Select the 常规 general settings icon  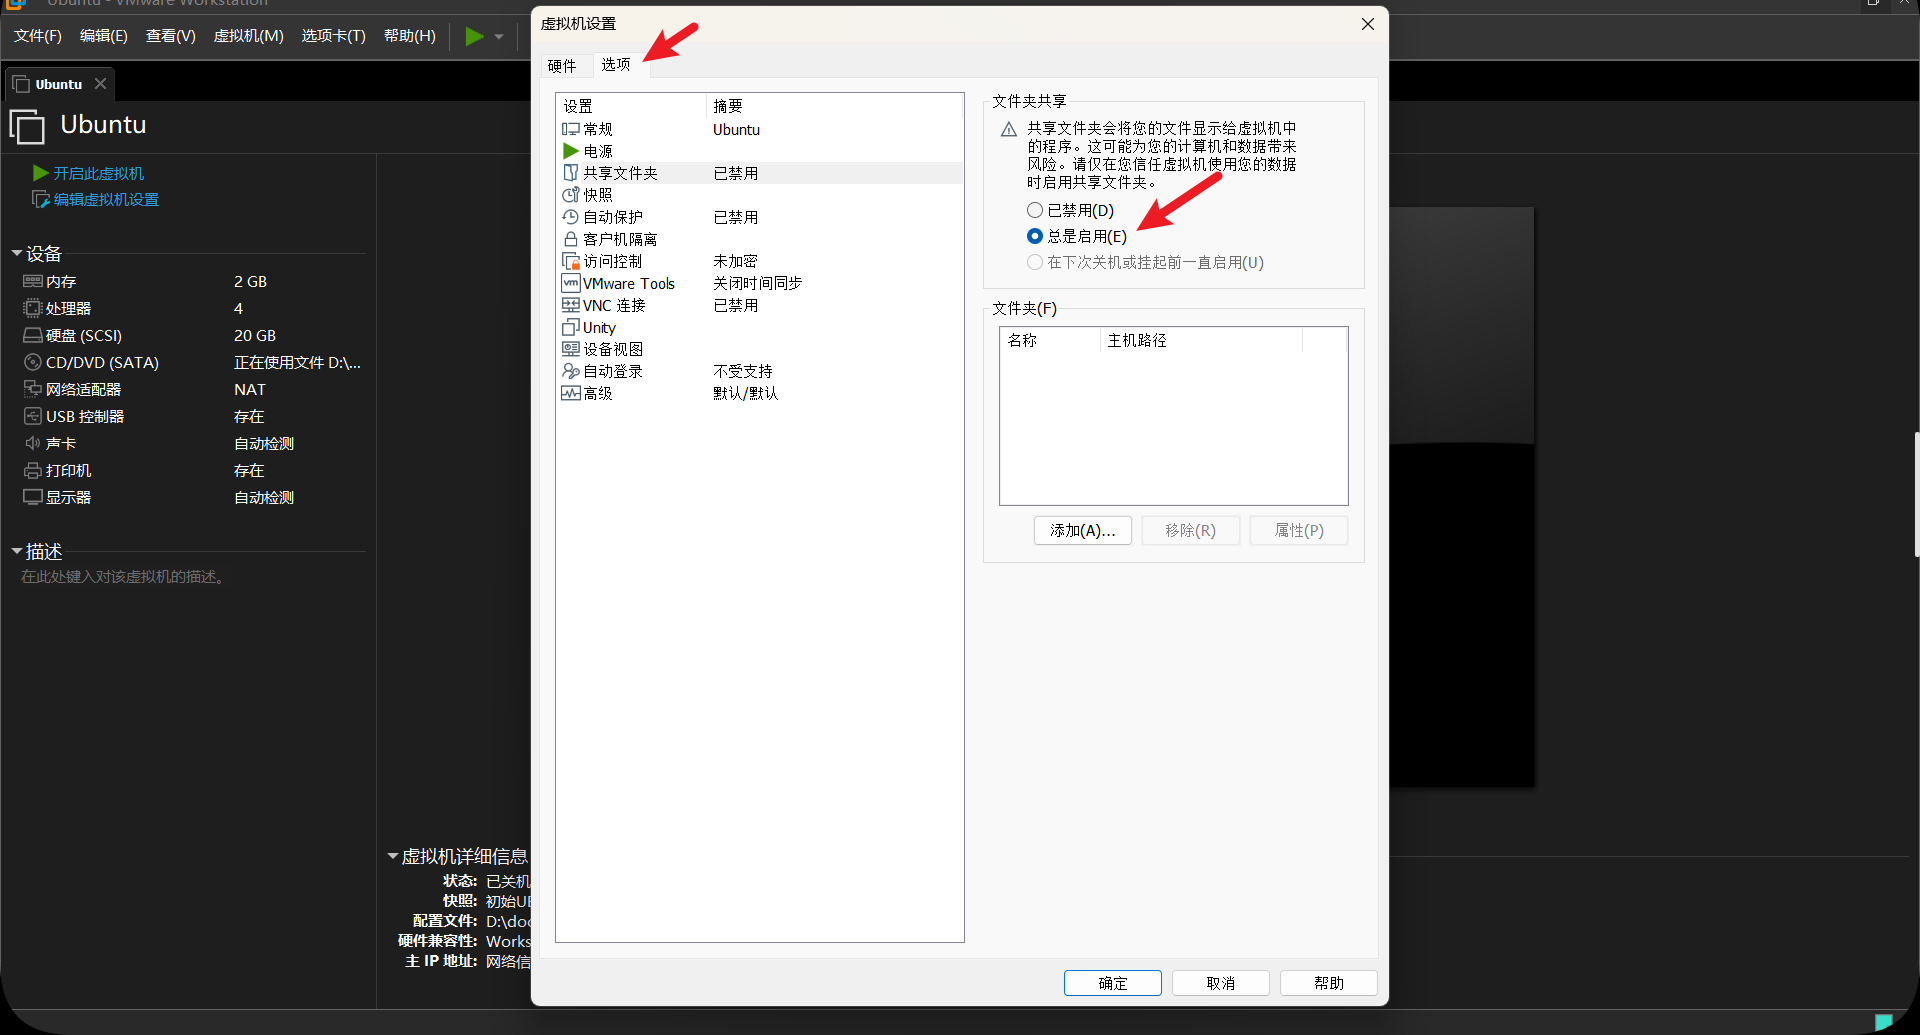[x=571, y=129]
